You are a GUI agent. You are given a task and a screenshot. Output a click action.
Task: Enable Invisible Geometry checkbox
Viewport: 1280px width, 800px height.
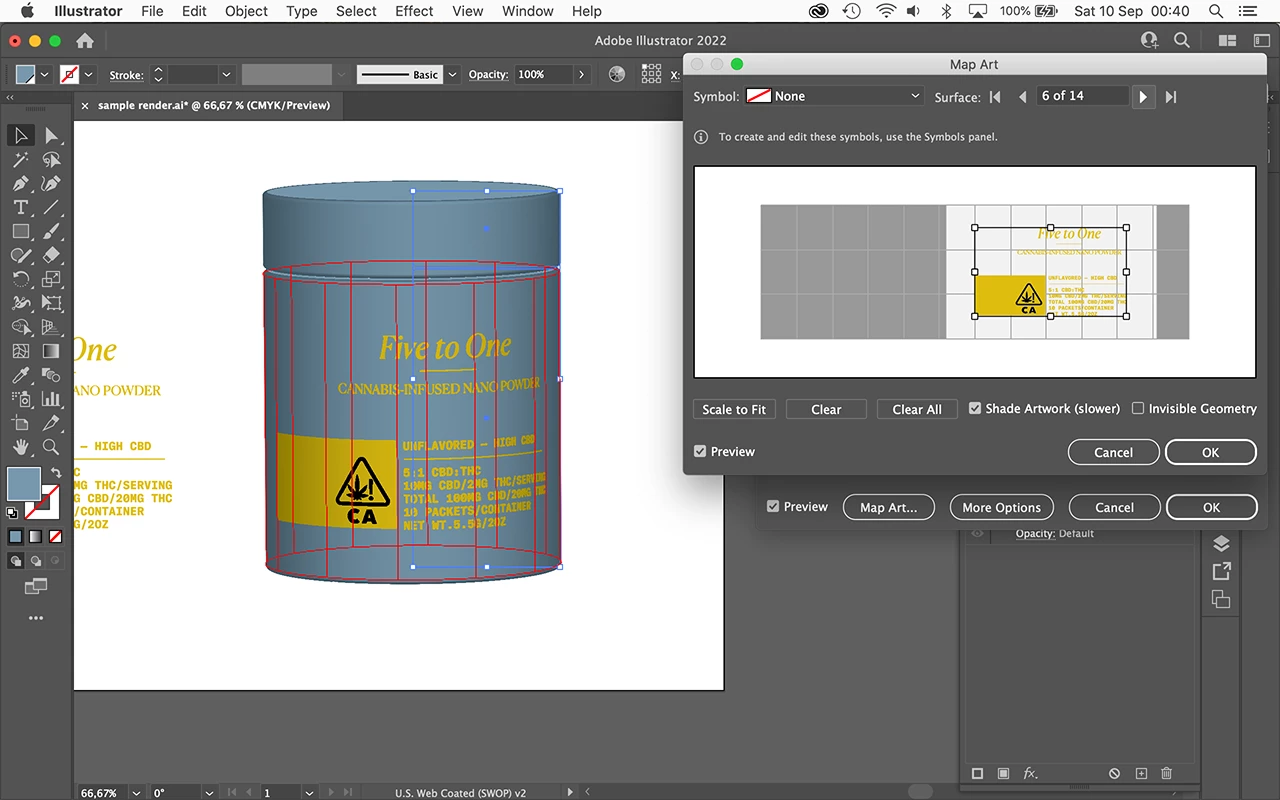[x=1138, y=409]
